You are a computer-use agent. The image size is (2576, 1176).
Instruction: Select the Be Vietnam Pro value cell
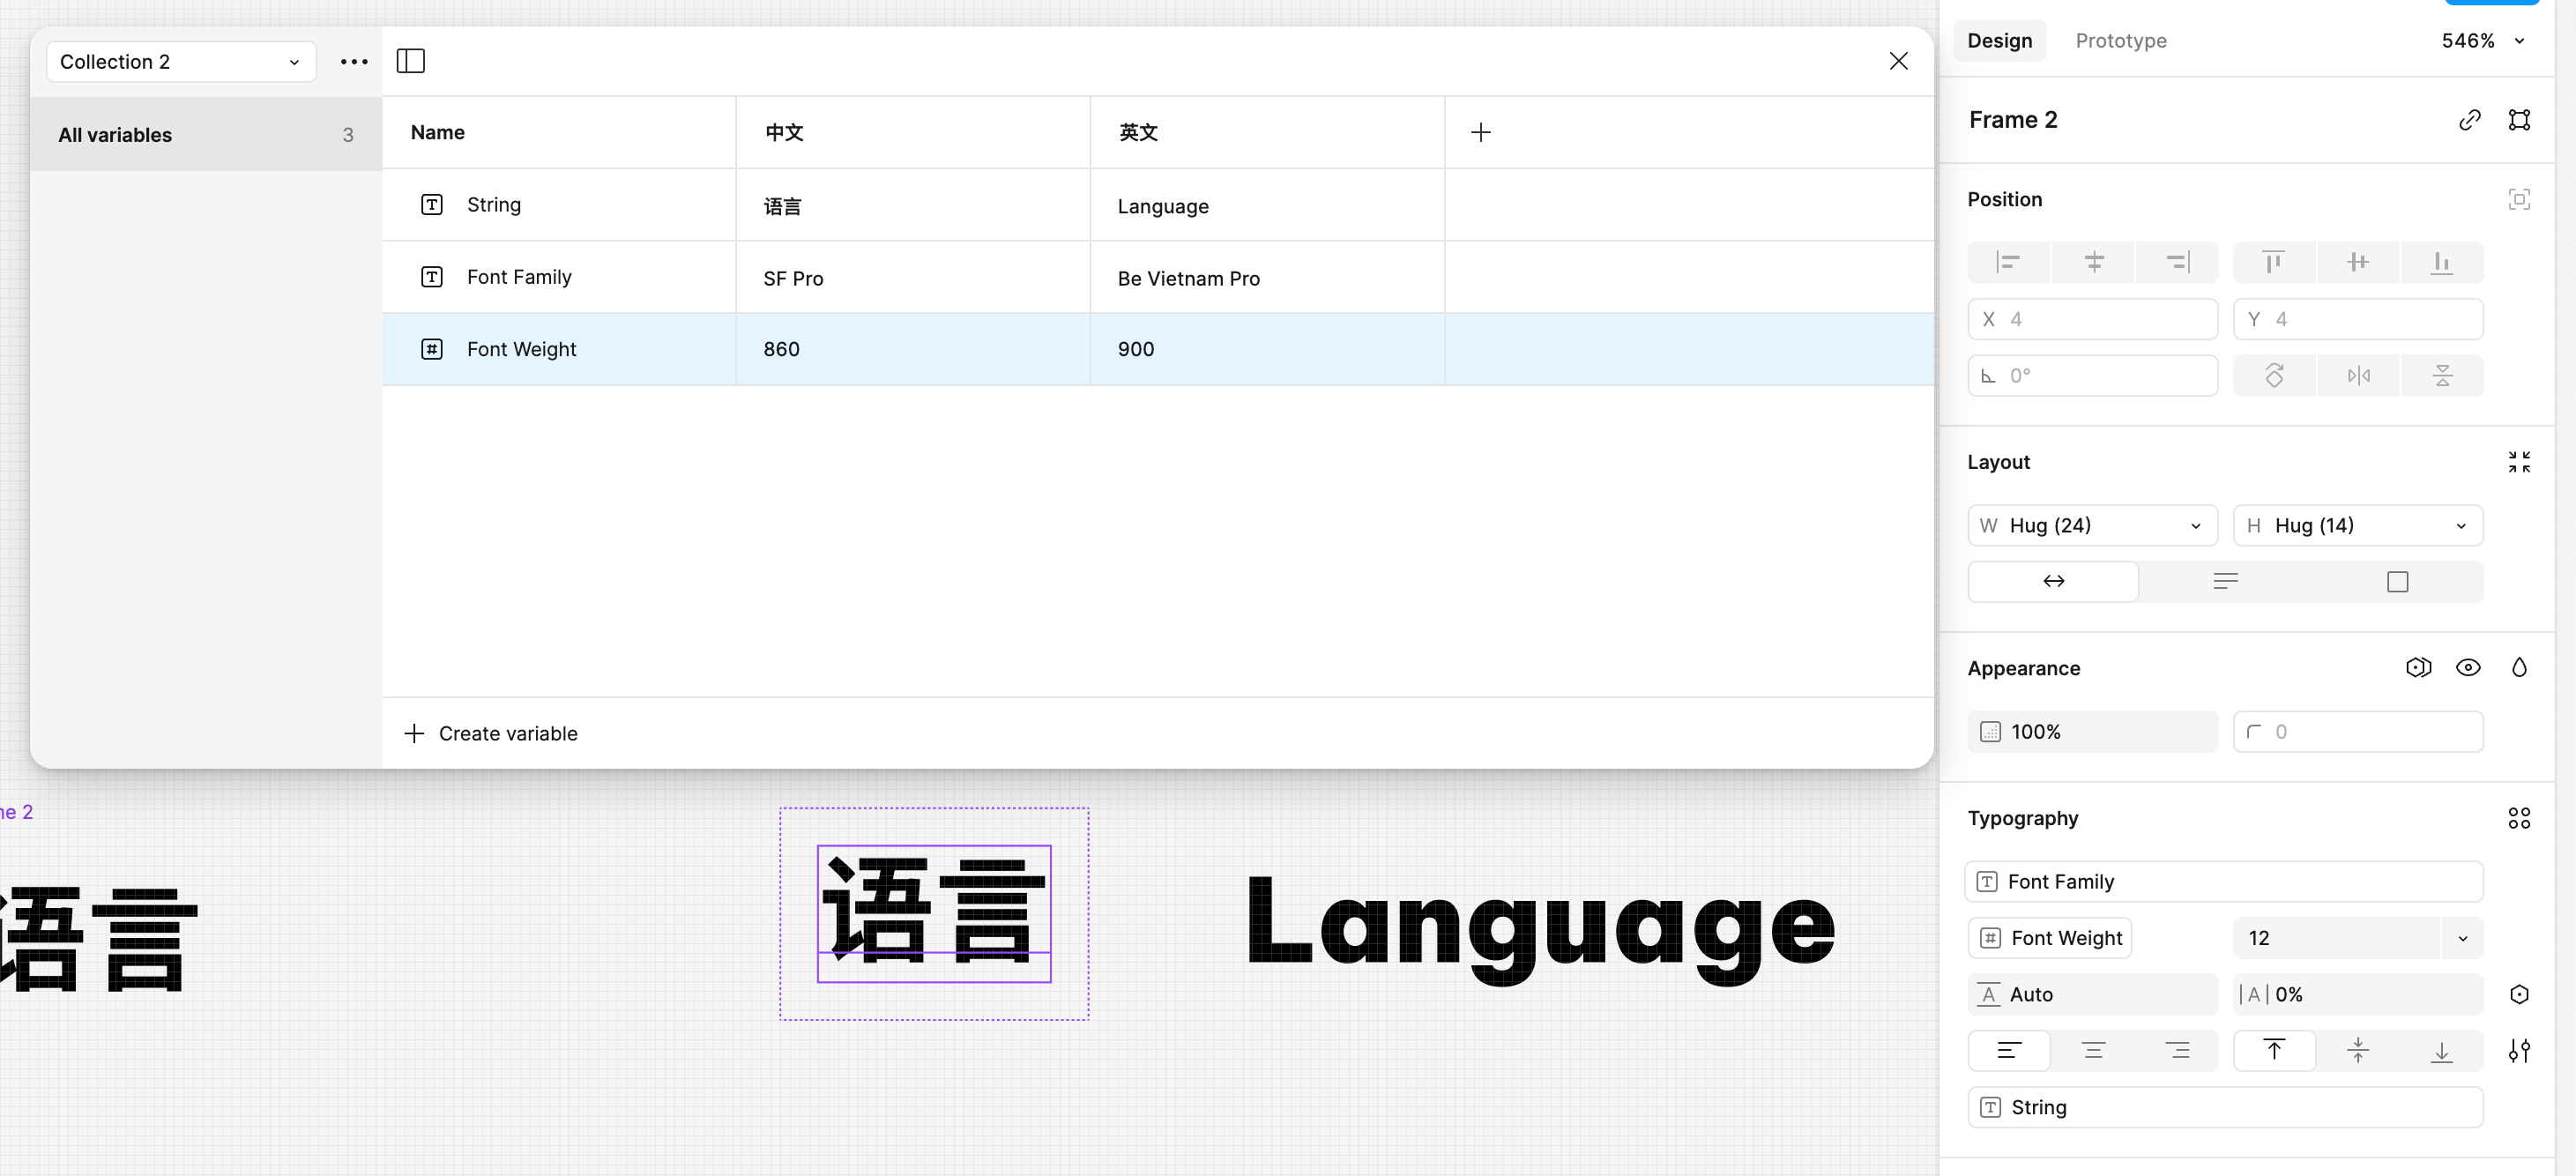[x=1267, y=277]
